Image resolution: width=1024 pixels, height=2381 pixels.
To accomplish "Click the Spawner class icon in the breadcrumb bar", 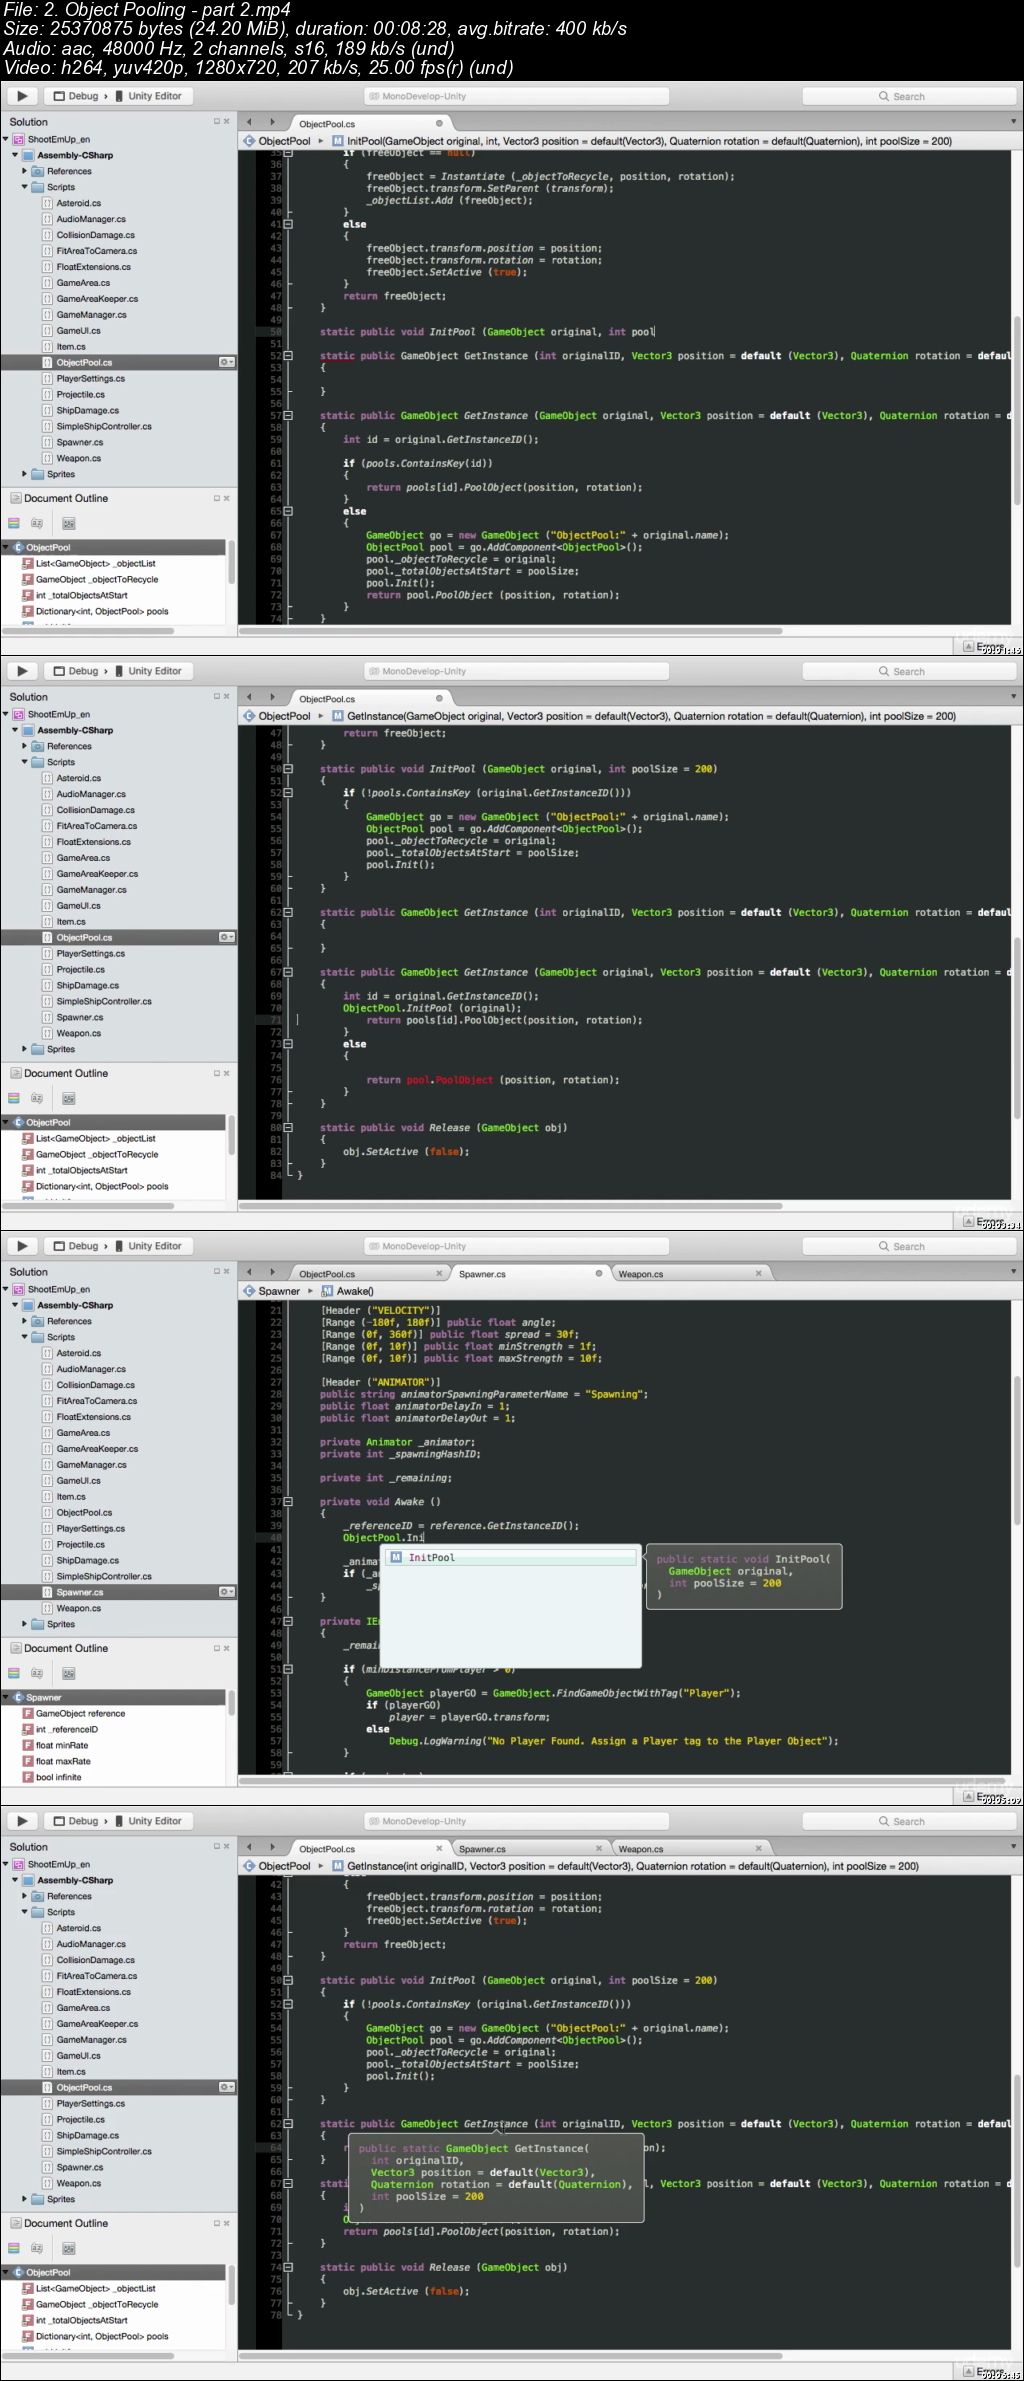I will click(249, 1291).
